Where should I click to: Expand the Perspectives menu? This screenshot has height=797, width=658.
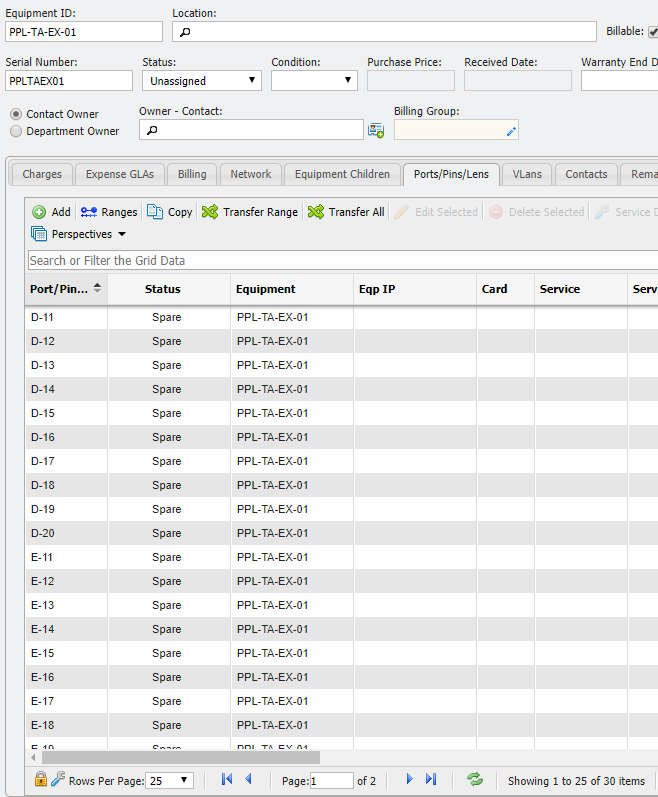pyautogui.click(x=79, y=234)
